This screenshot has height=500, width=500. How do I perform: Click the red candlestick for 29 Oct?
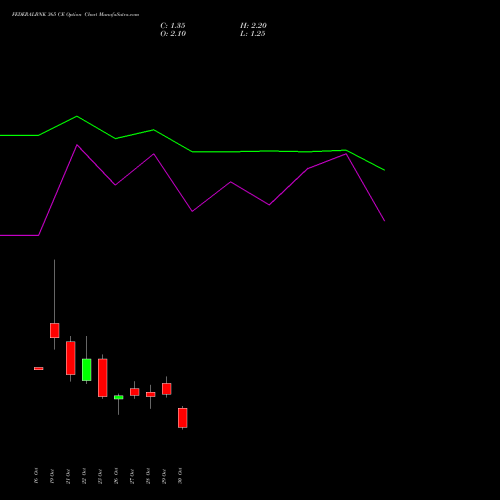coord(167,389)
